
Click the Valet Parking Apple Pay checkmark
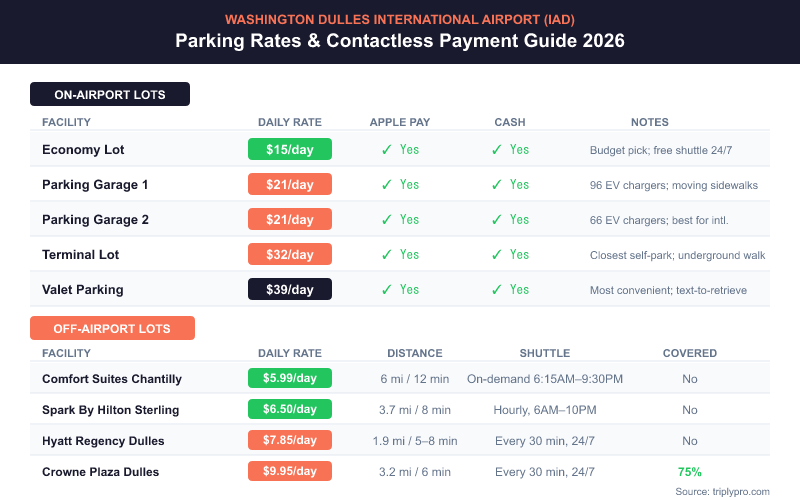pos(386,290)
